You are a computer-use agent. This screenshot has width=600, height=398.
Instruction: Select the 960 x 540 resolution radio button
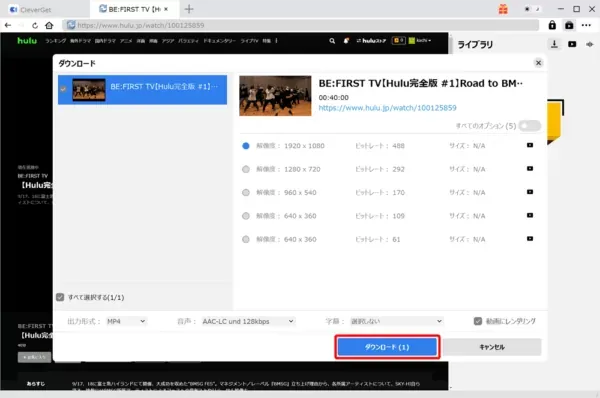click(246, 192)
